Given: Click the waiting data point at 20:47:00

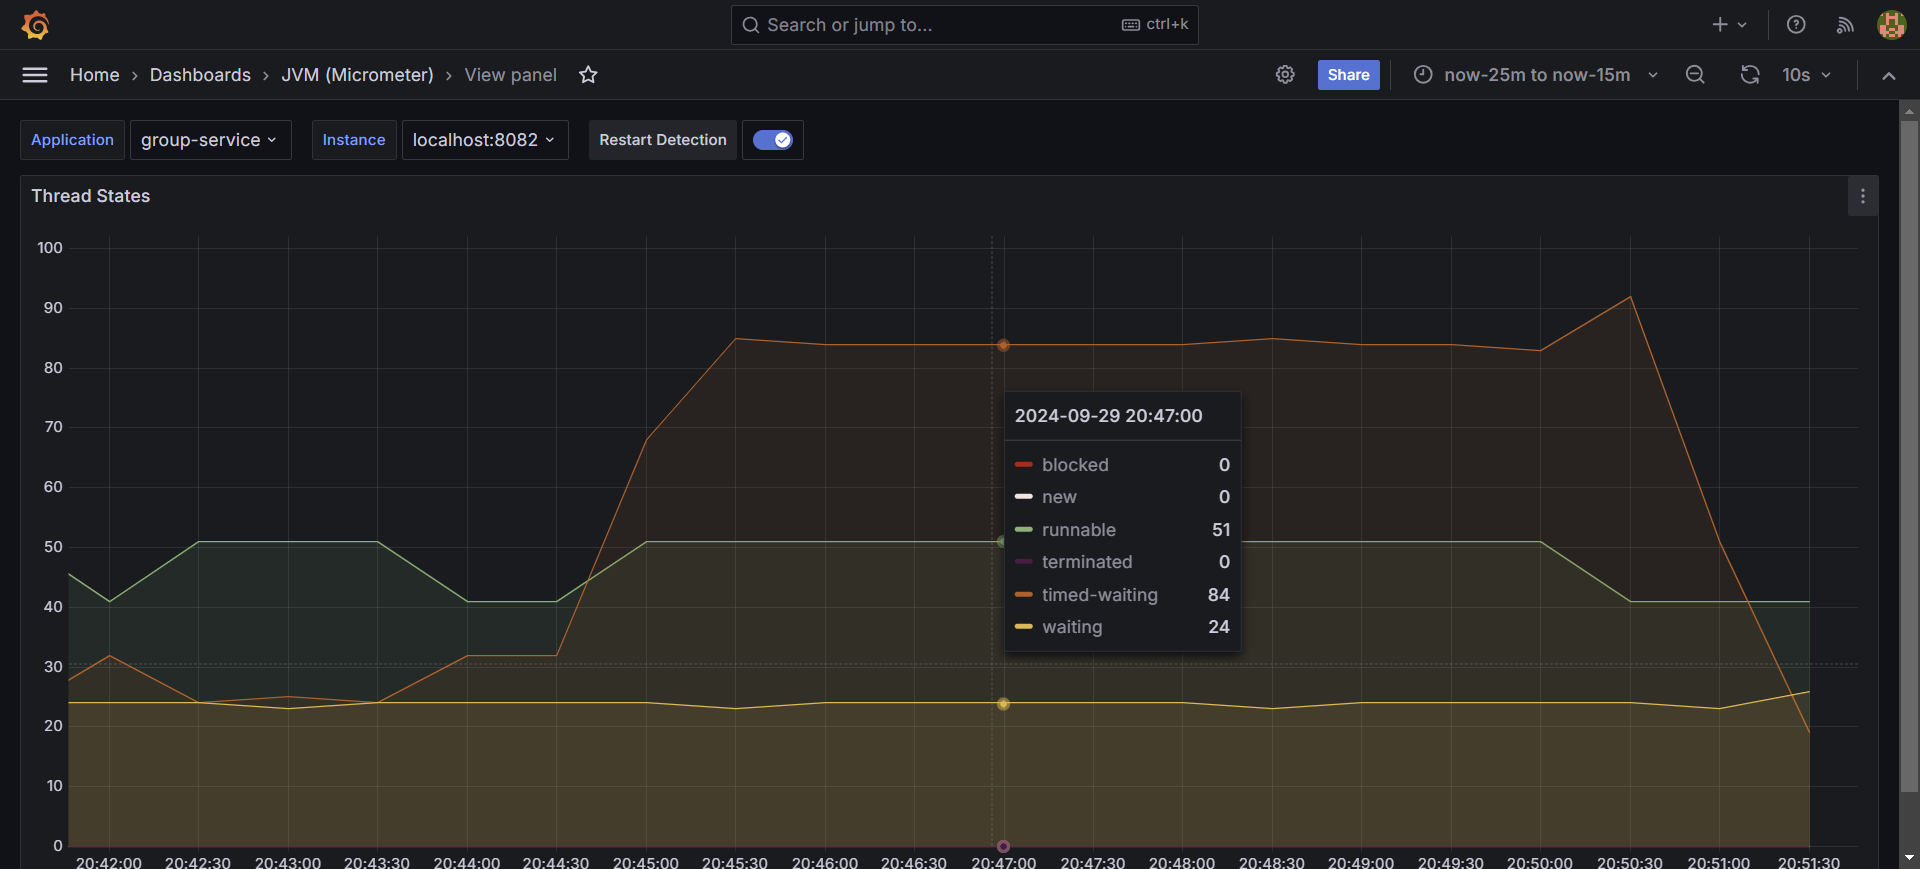Looking at the screenshot, I should tap(1003, 704).
